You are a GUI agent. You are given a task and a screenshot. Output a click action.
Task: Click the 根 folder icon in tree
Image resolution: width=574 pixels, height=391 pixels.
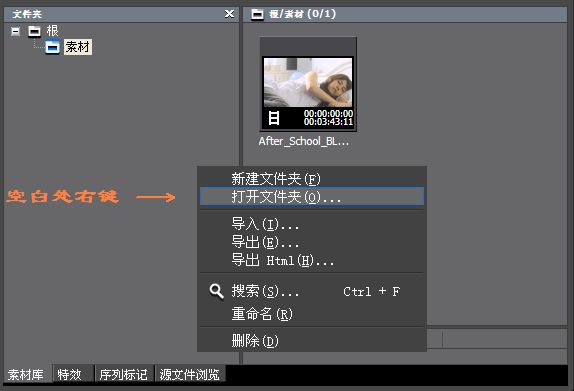34,31
